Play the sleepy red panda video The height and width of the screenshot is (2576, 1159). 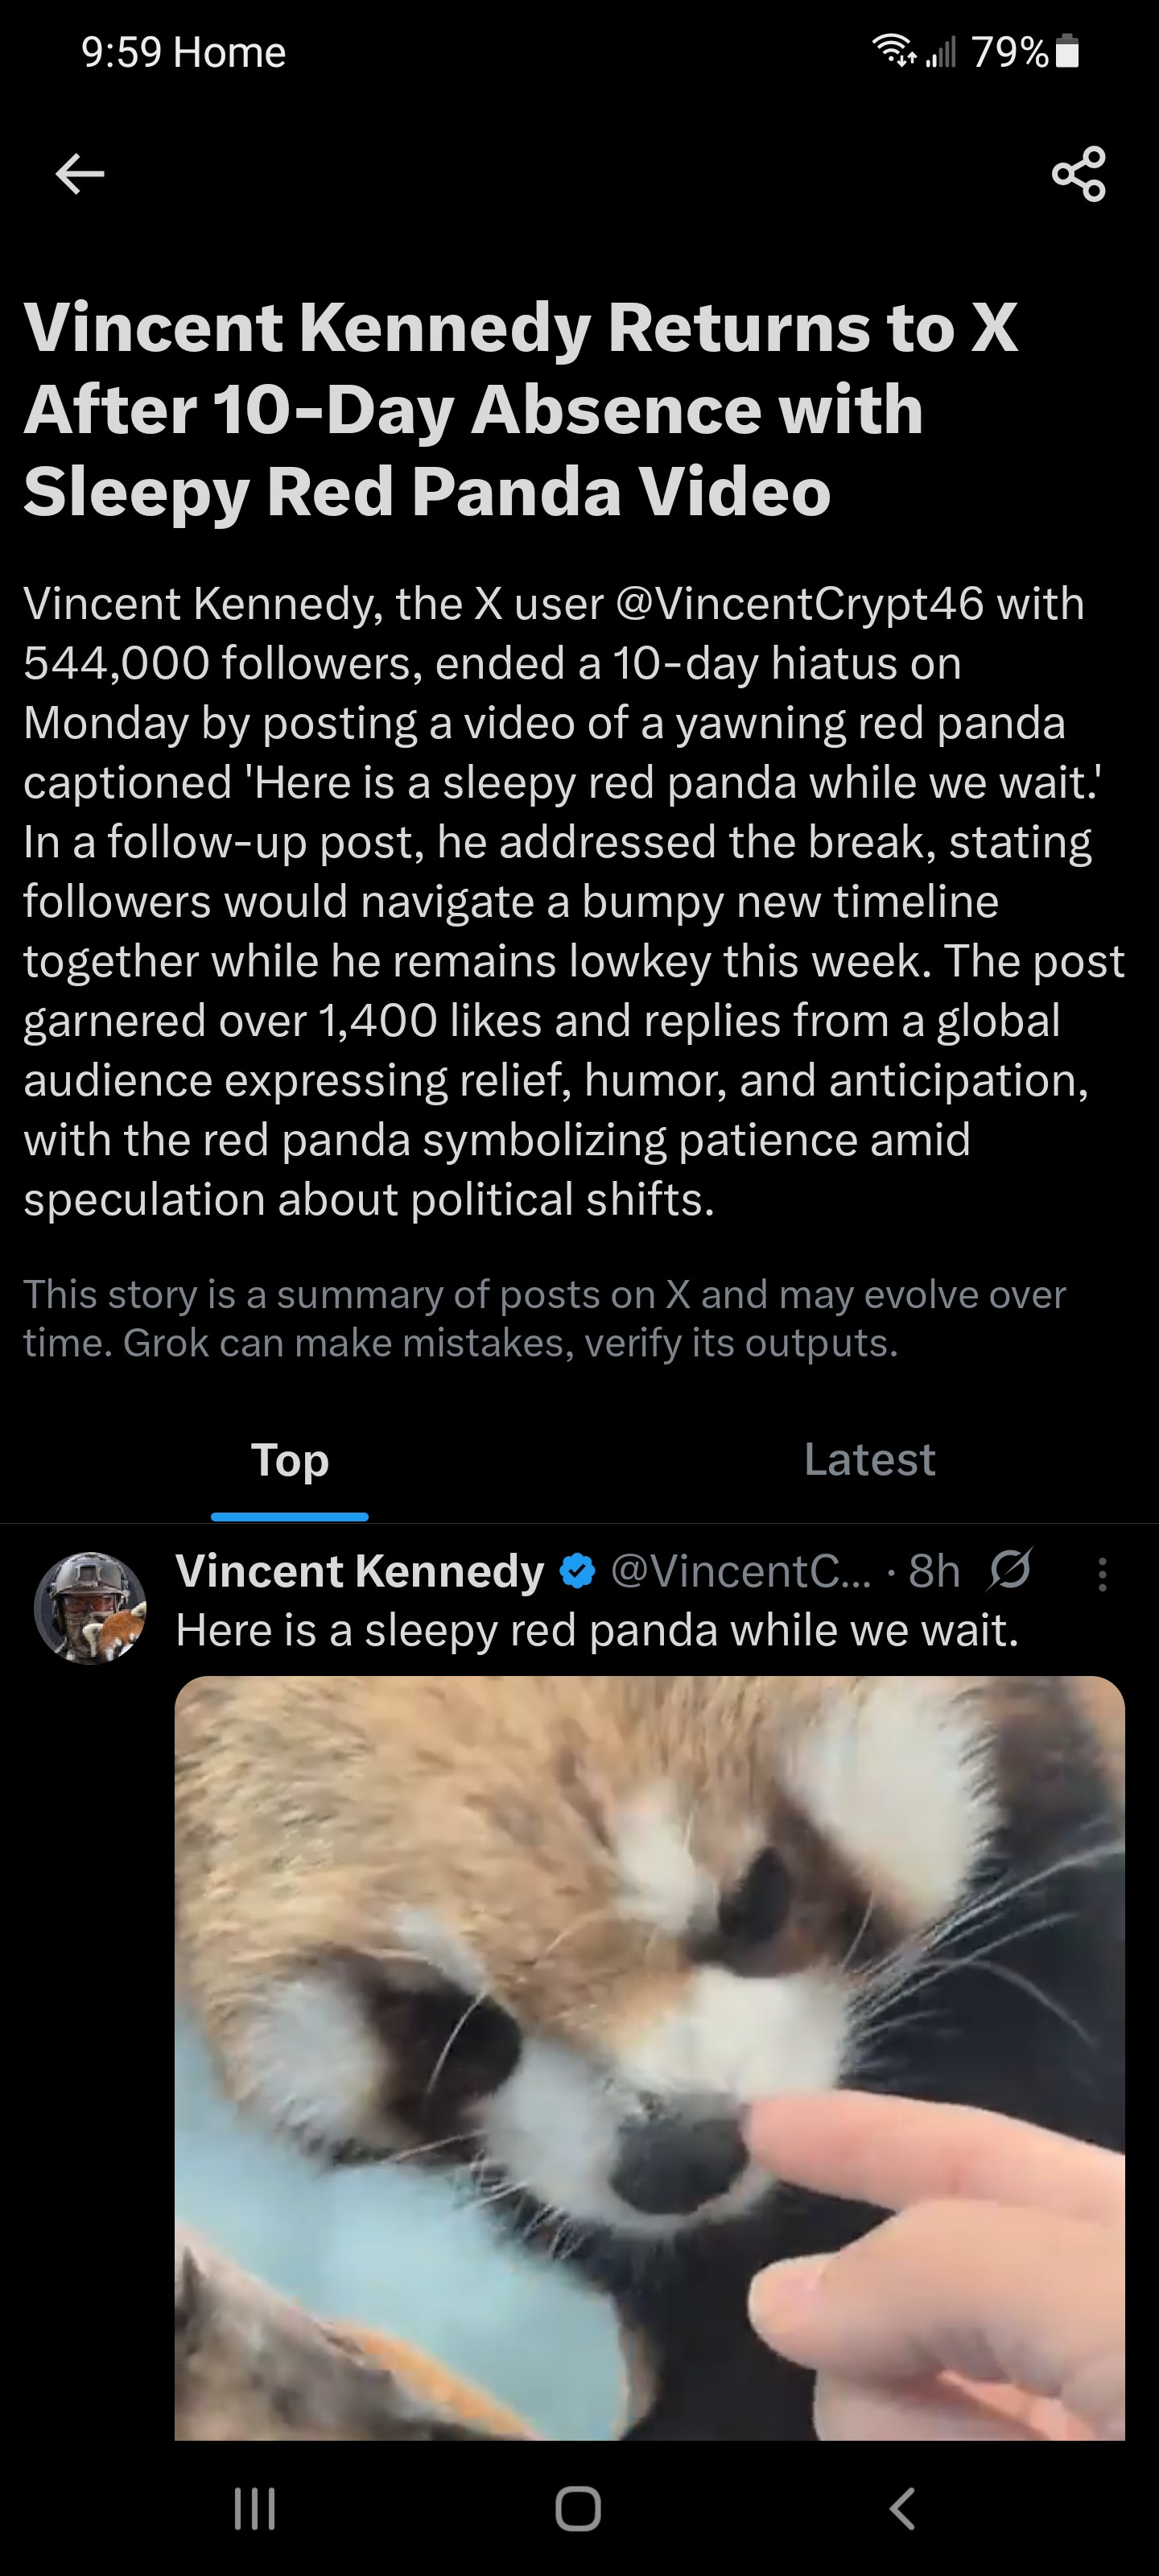coord(649,2058)
